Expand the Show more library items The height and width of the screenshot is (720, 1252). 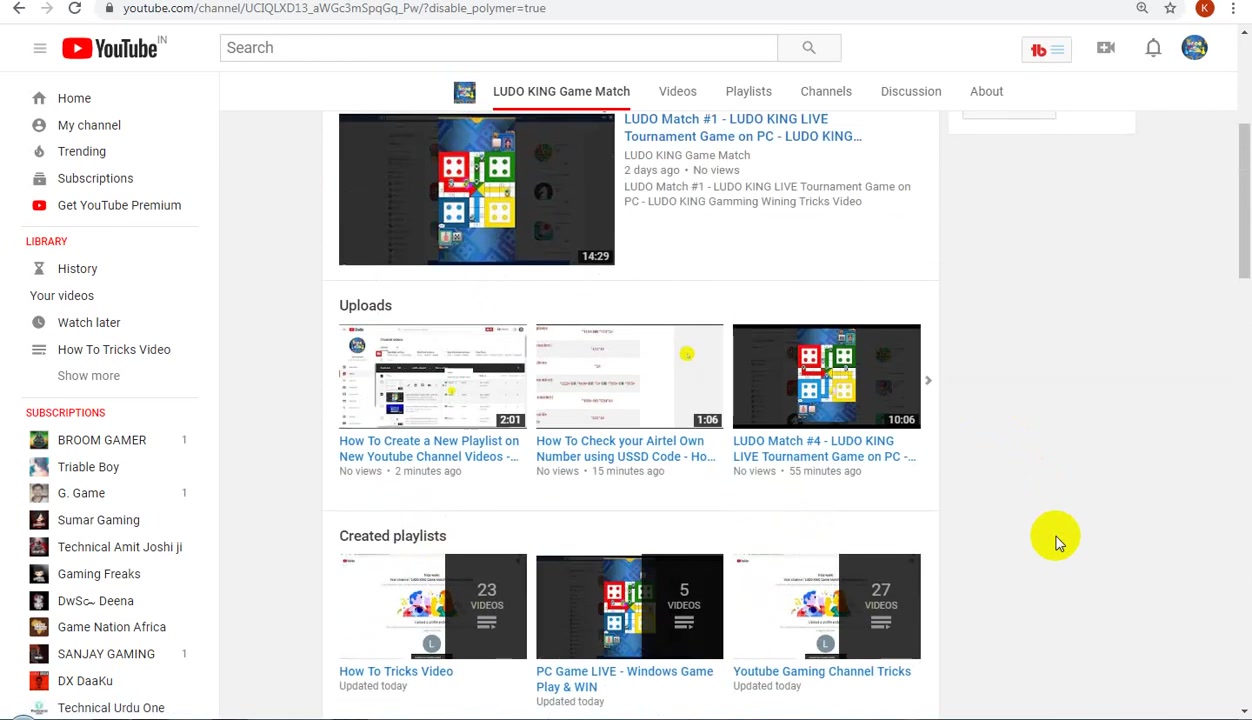(89, 376)
